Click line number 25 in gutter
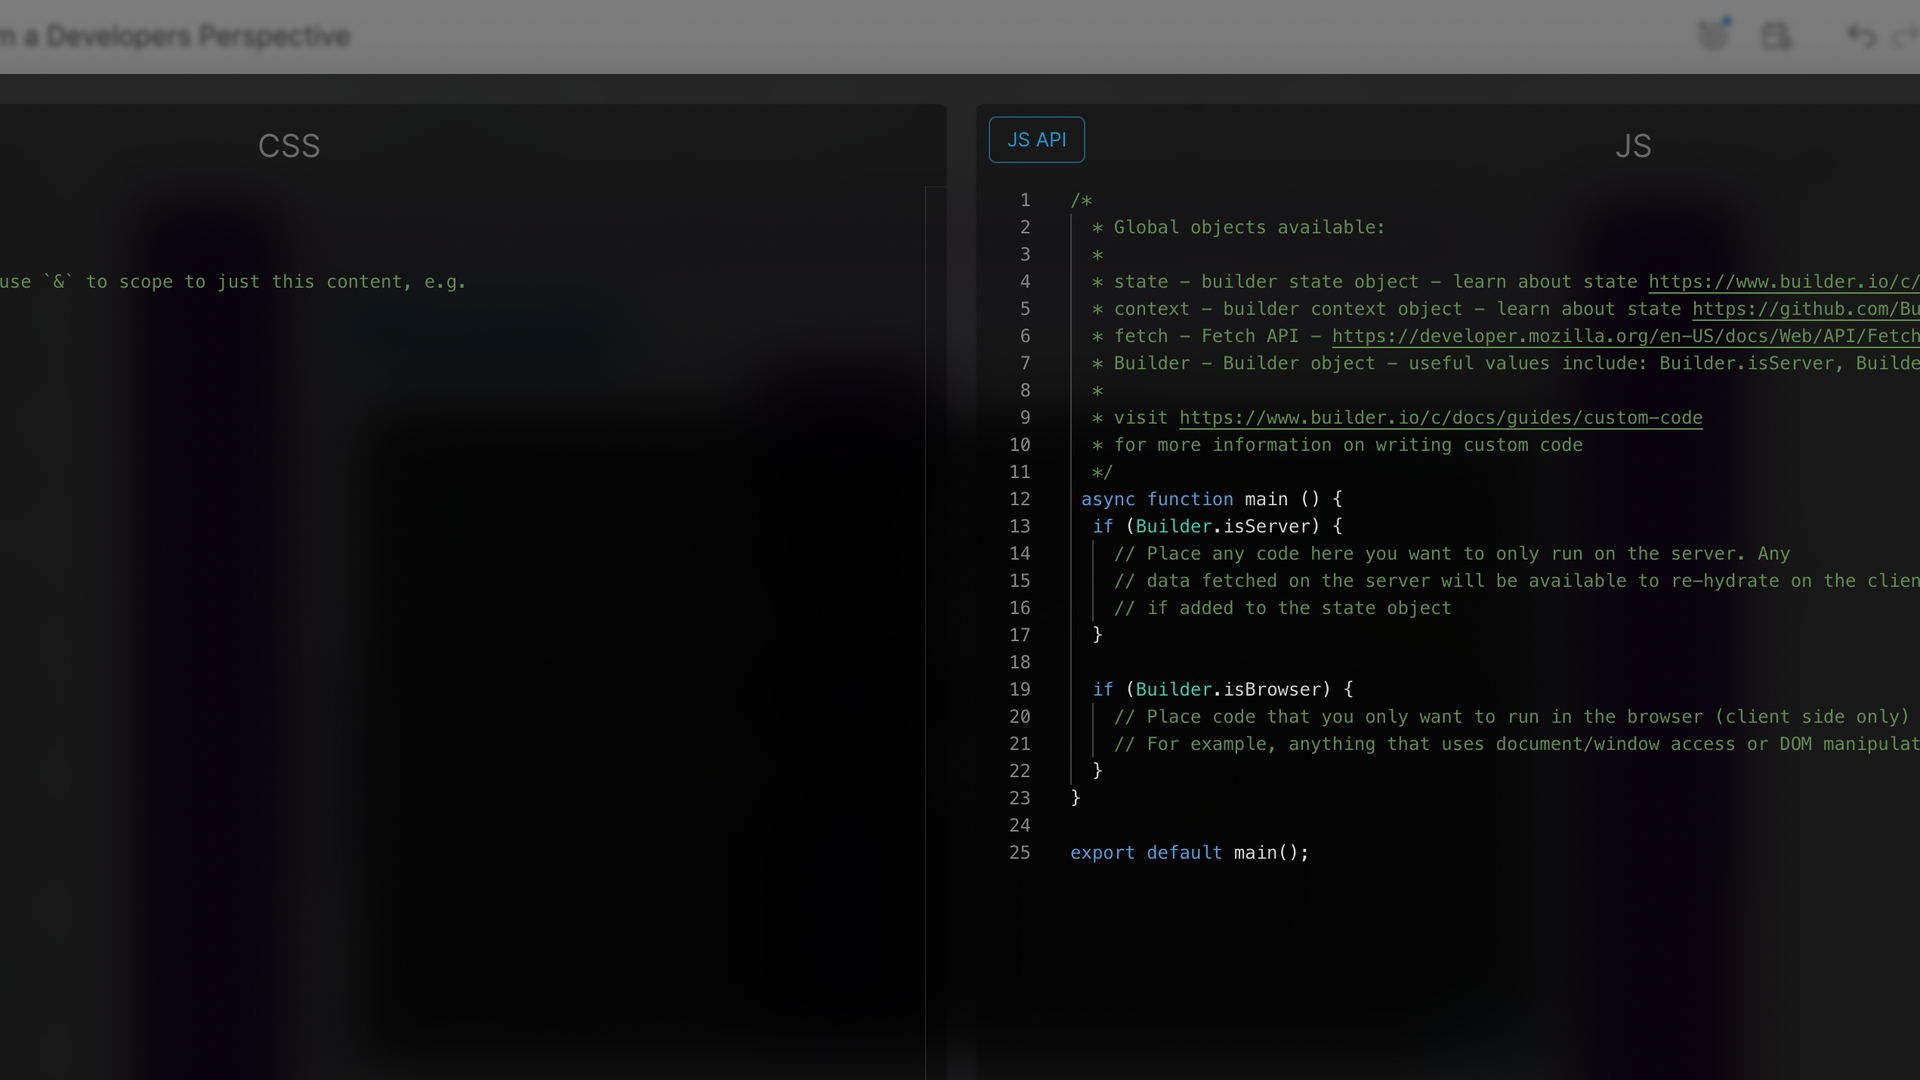The width and height of the screenshot is (1920, 1080). 1019,853
